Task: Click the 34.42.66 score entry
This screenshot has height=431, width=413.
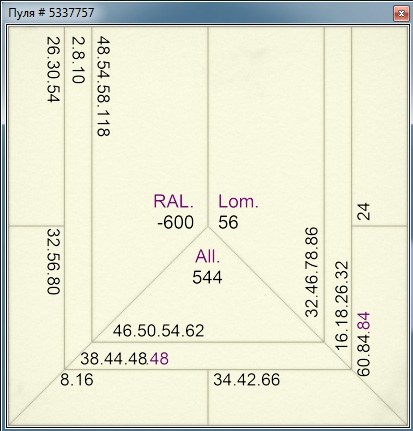Action: [247, 380]
